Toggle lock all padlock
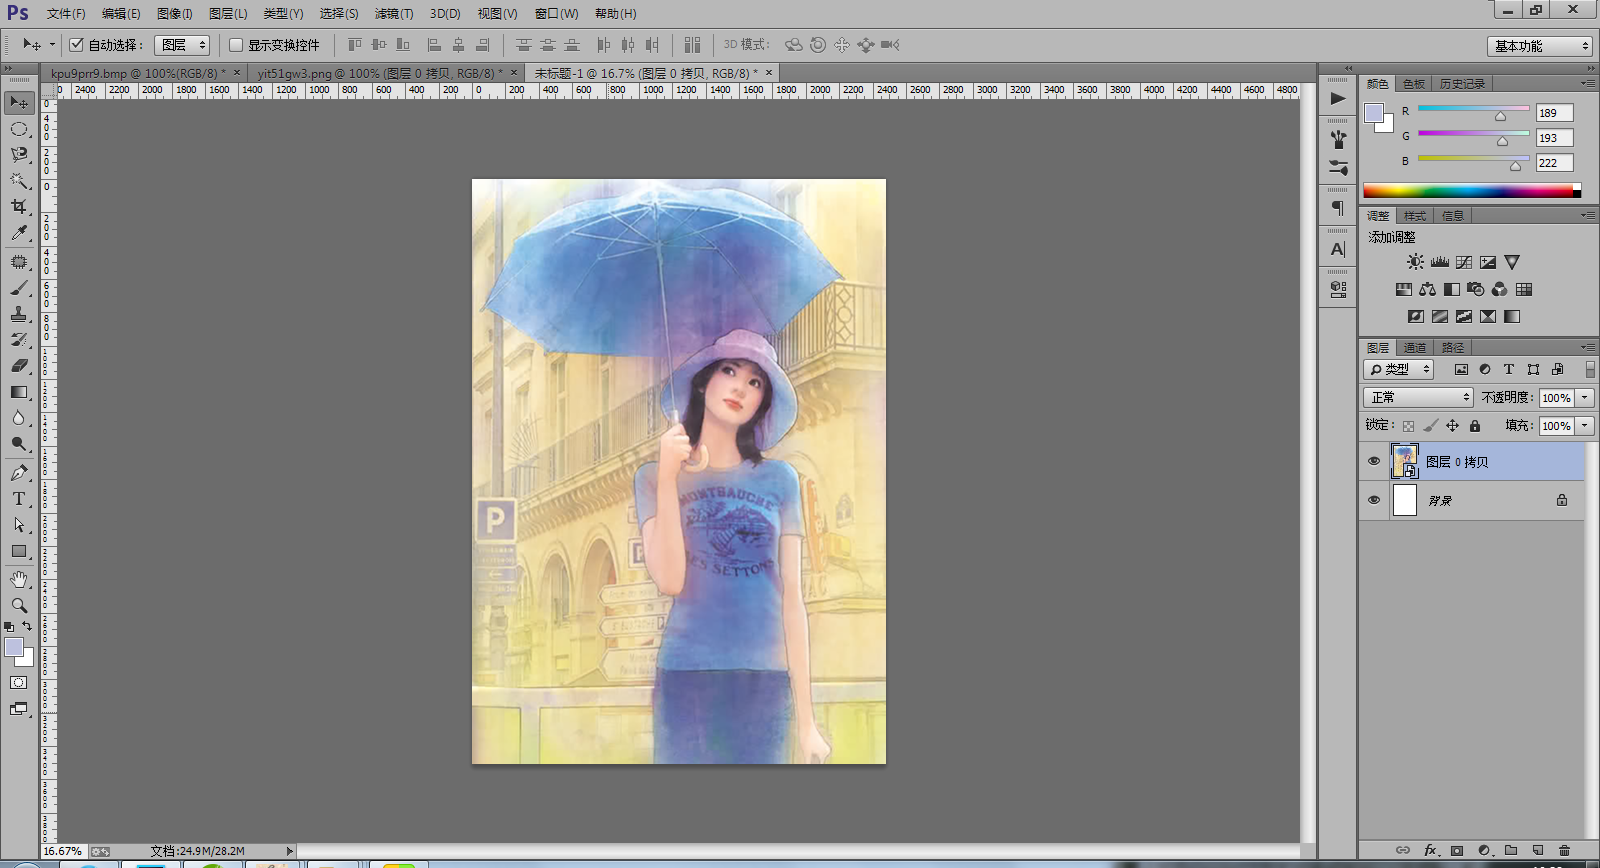 (x=1475, y=426)
